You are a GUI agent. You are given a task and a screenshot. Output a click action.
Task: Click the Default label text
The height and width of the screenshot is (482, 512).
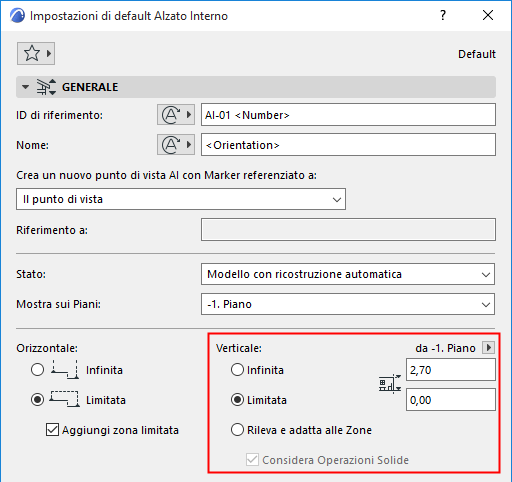coord(477,54)
